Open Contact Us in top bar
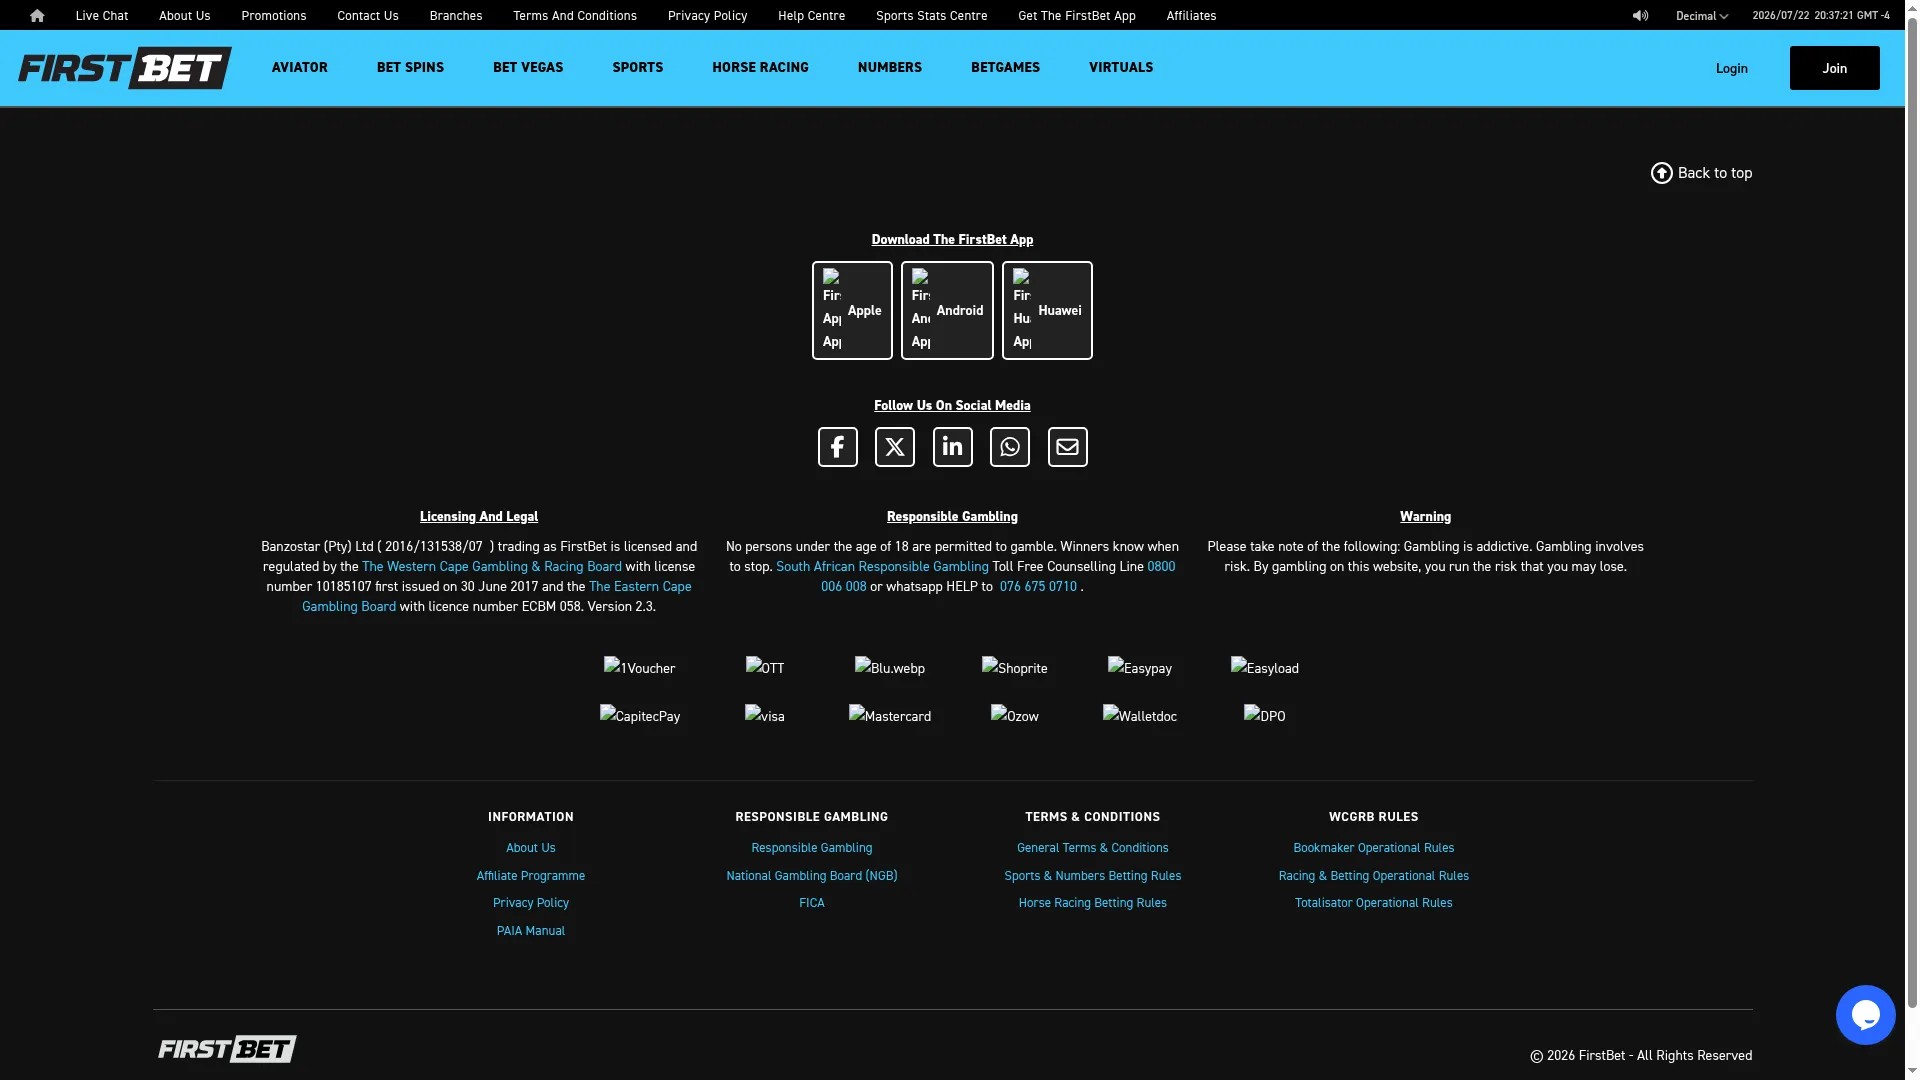The image size is (1920, 1080). coord(368,16)
